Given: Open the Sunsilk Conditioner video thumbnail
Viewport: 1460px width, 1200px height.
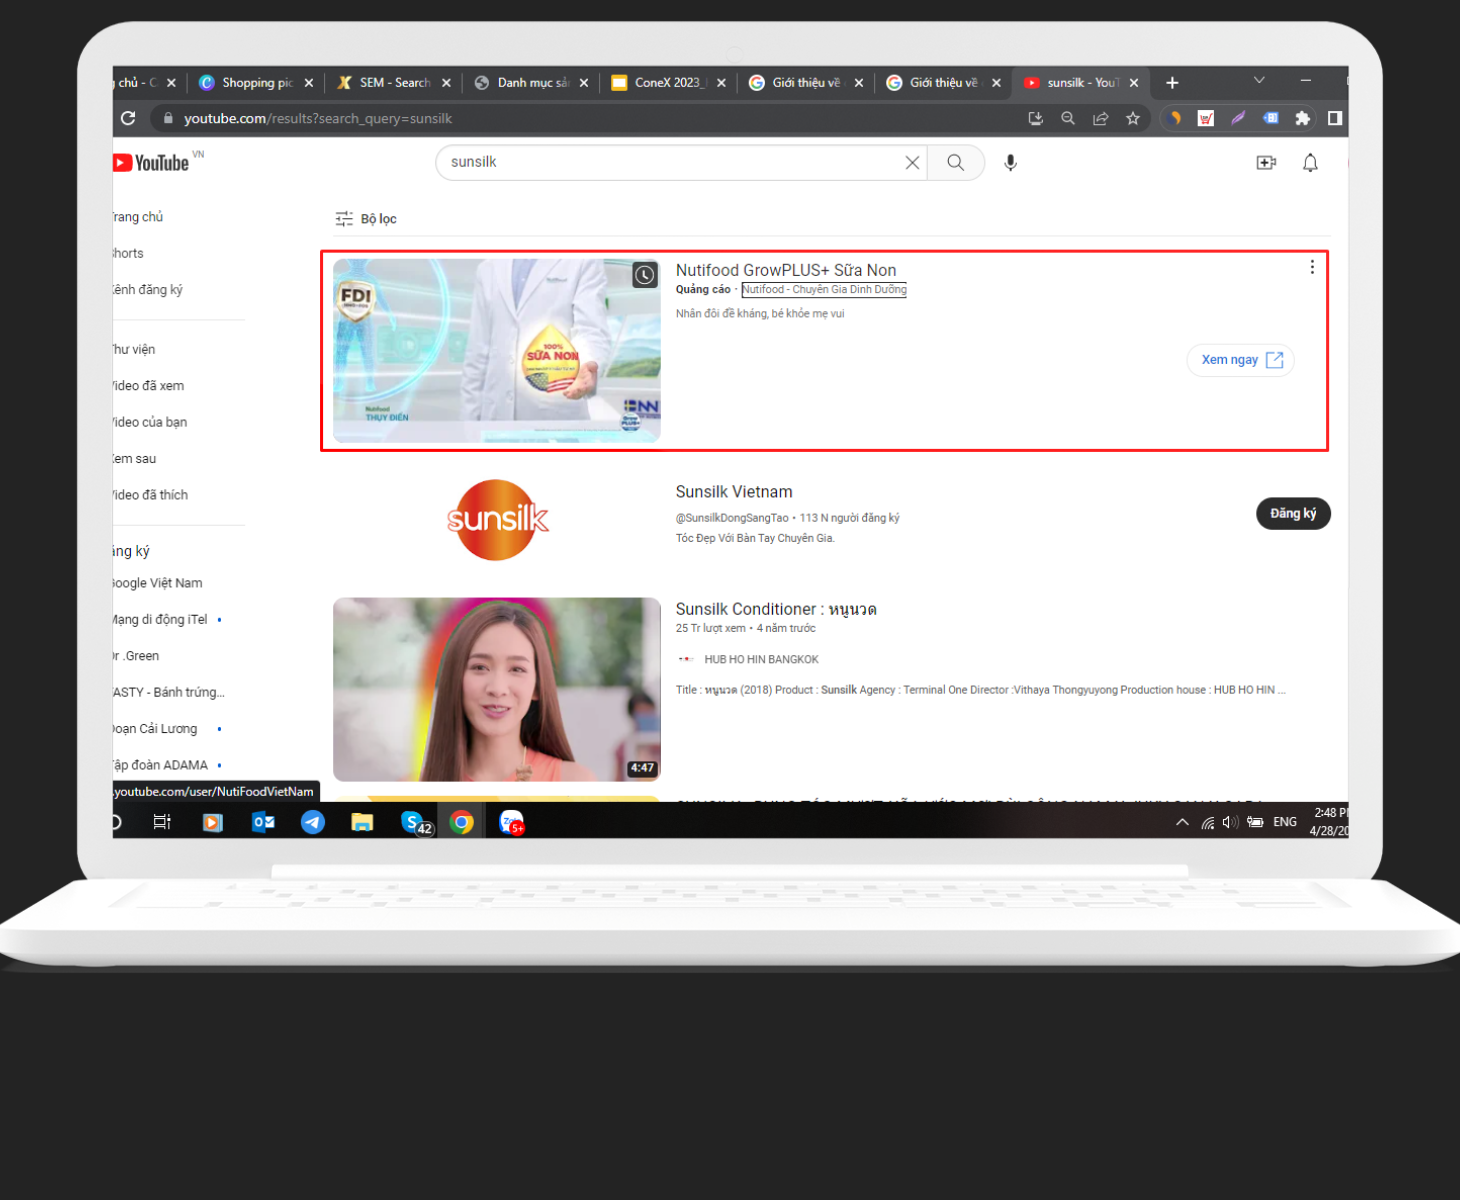Looking at the screenshot, I should click(496, 689).
